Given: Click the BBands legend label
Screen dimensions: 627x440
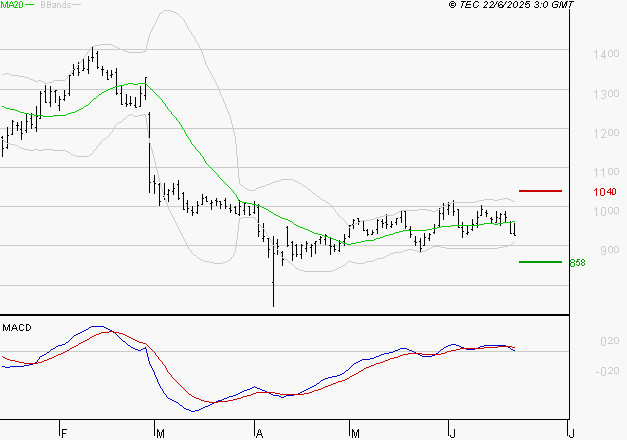Looking at the screenshot, I should point(56,5).
